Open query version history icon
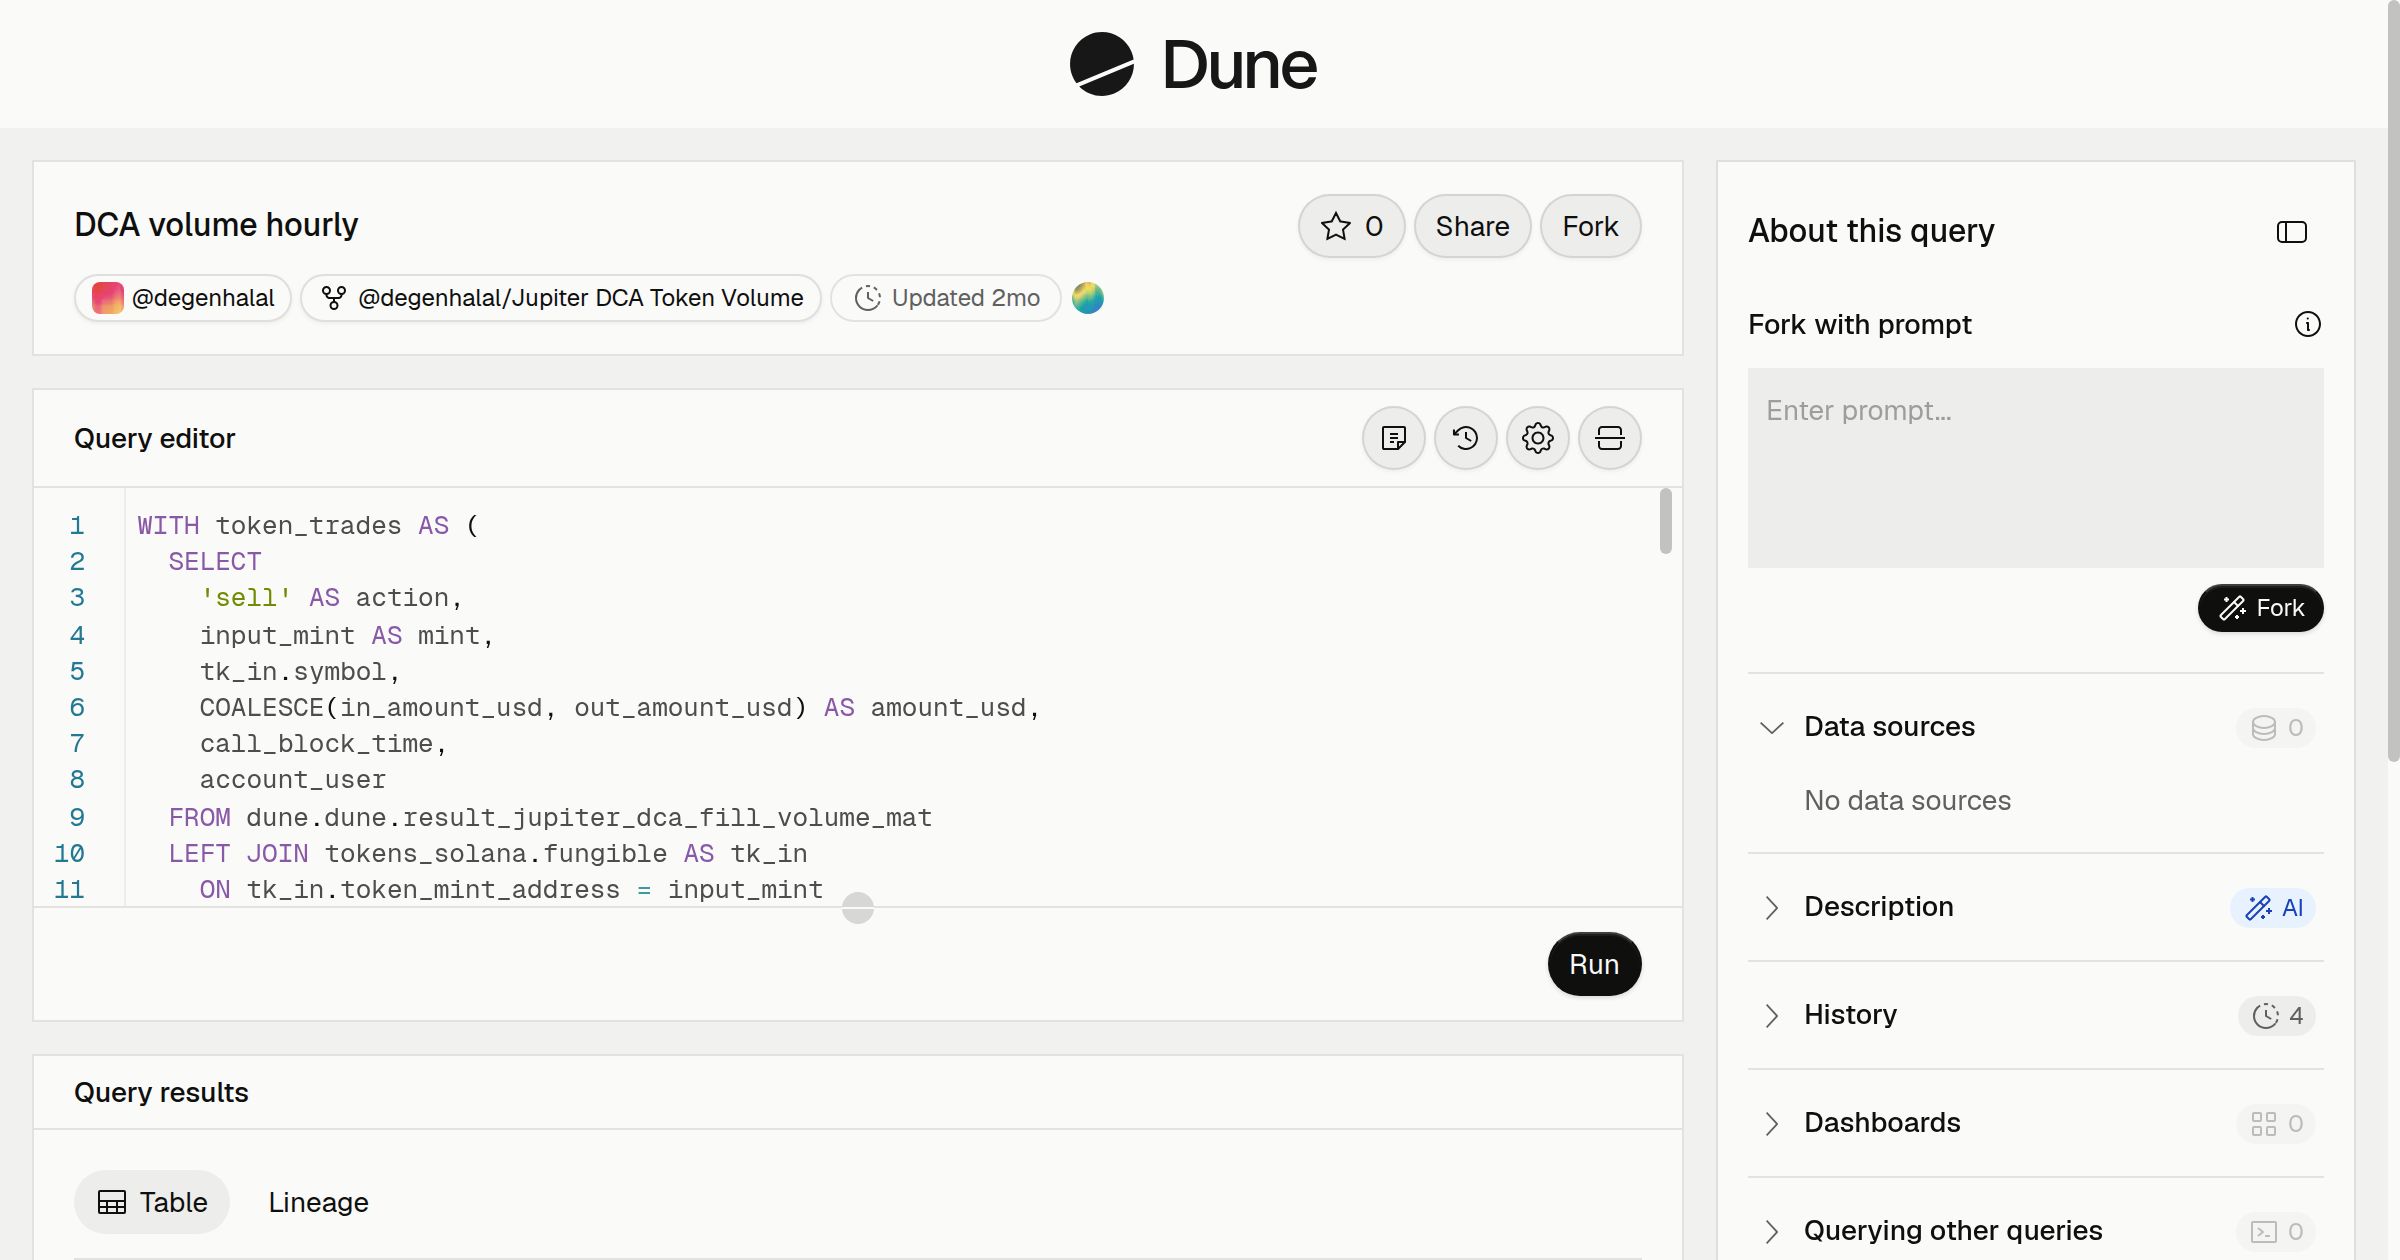This screenshot has width=2400, height=1260. click(x=1465, y=438)
